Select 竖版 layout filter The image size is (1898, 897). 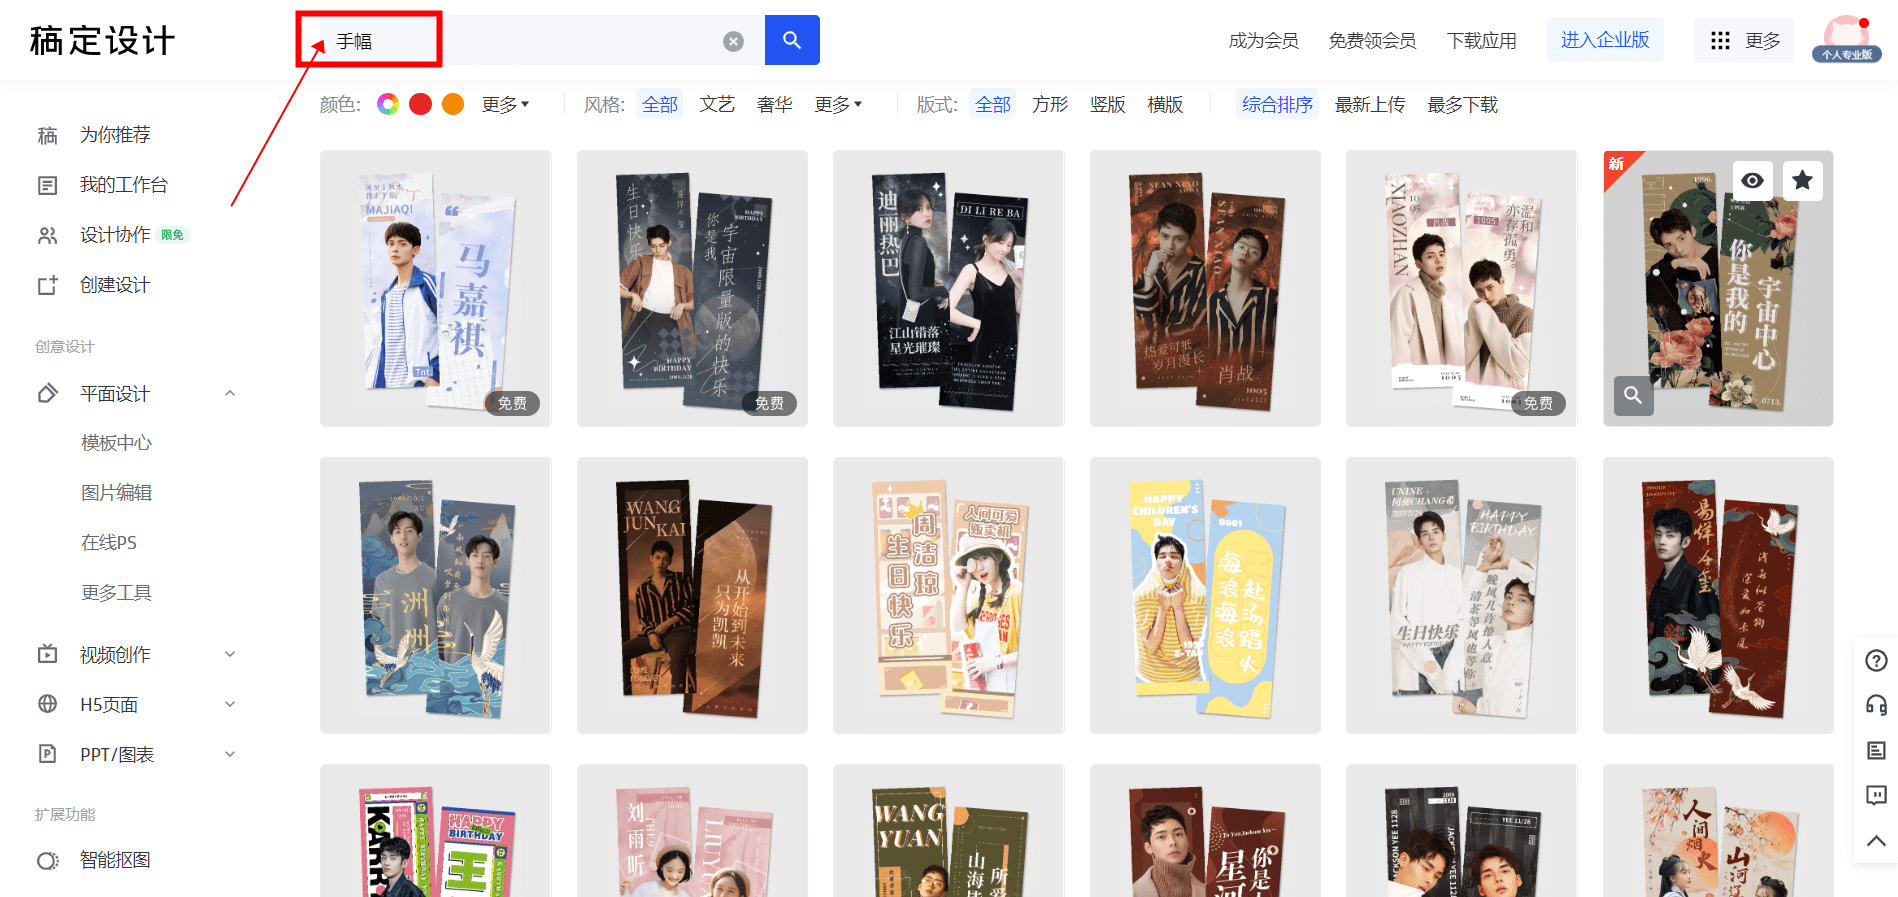pyautogui.click(x=1108, y=105)
